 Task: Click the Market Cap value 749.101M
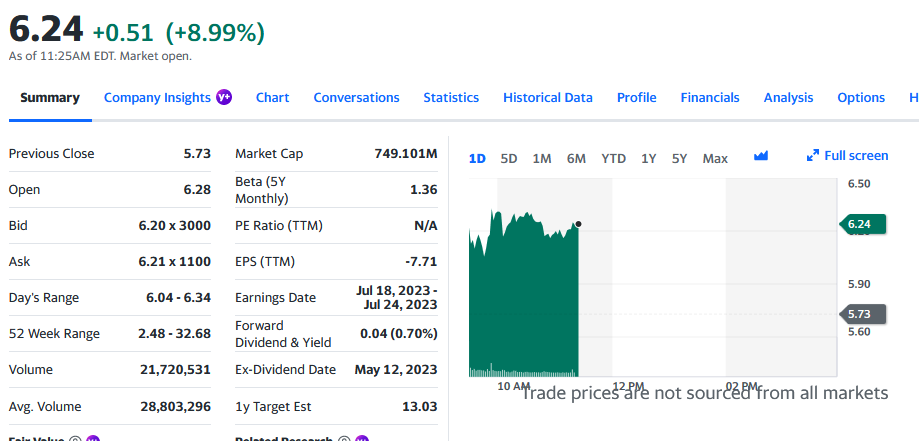coord(406,154)
